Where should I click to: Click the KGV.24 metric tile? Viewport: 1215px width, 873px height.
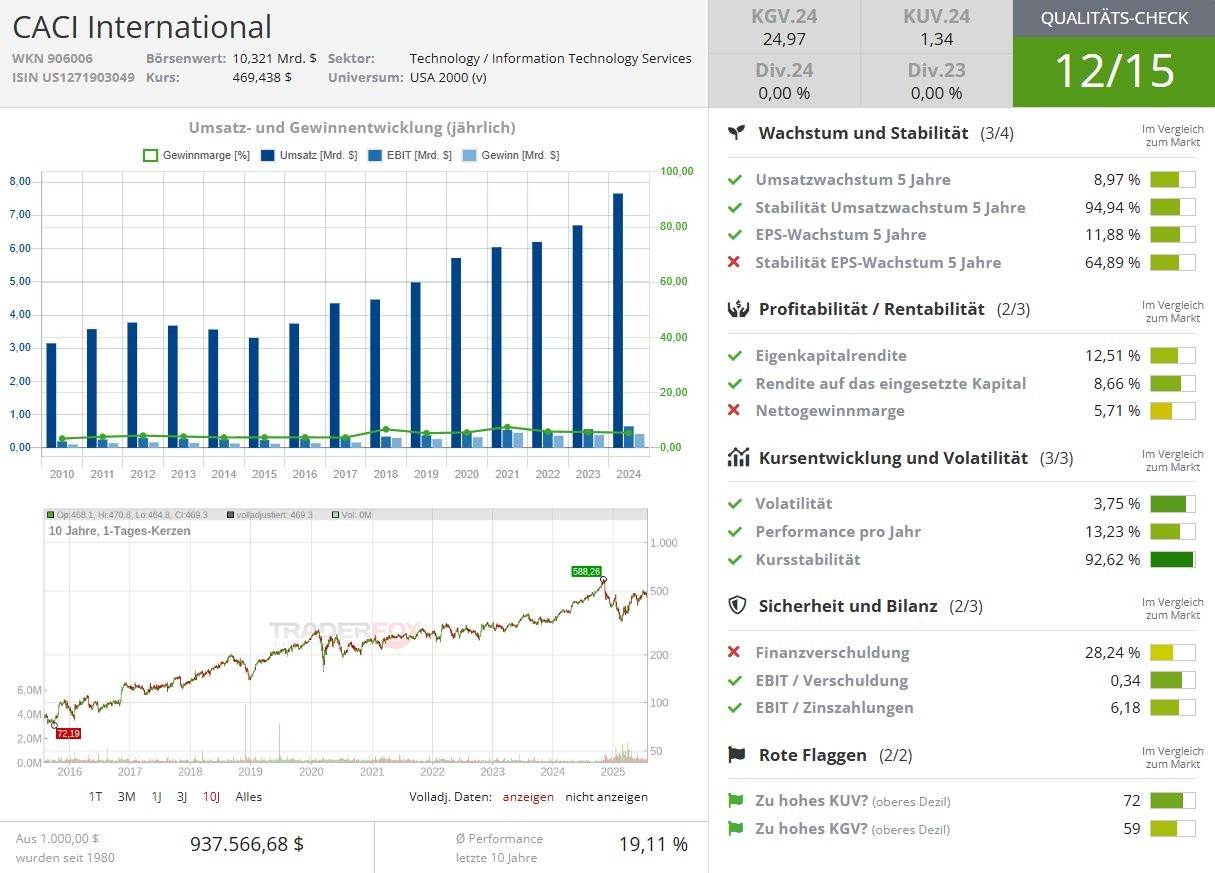click(784, 27)
